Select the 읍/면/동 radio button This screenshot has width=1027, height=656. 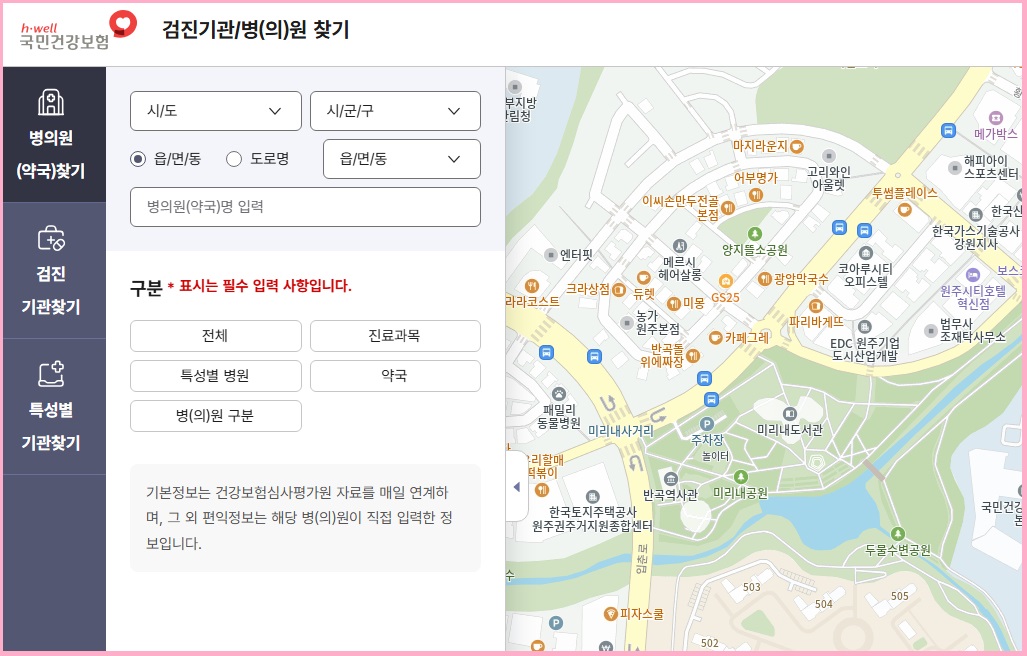pyautogui.click(x=138, y=158)
